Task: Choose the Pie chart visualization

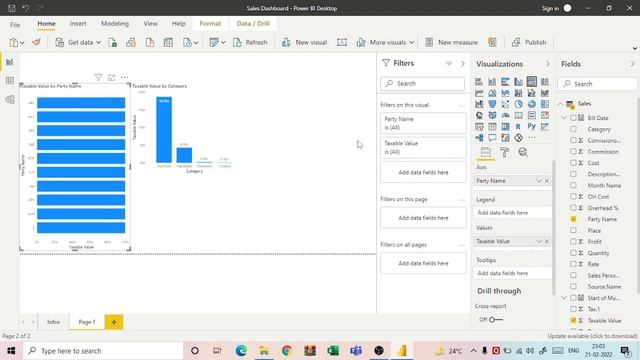Action: (518, 104)
